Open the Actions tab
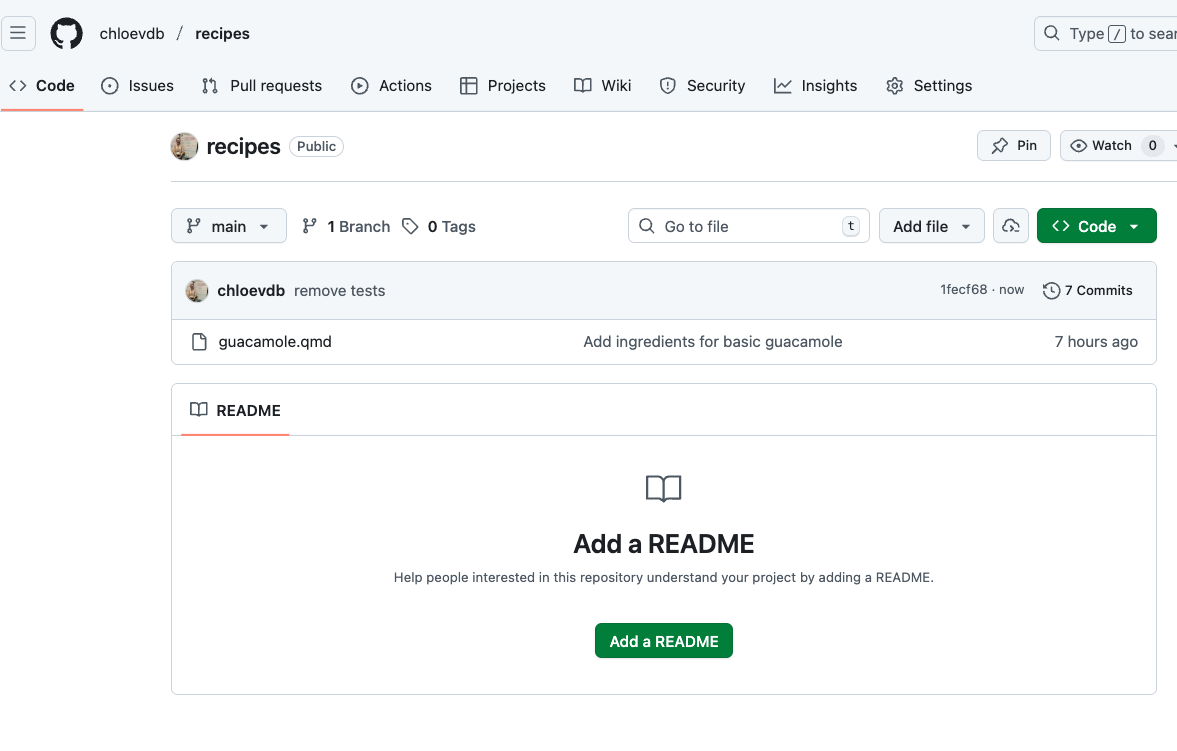1177x751 pixels. (x=392, y=86)
